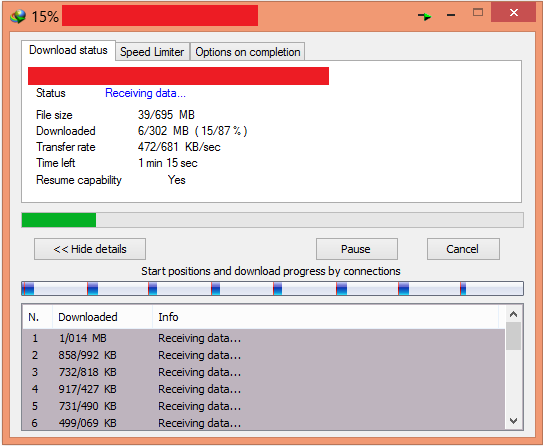Close the download window

pyautogui.click(x=513, y=13)
